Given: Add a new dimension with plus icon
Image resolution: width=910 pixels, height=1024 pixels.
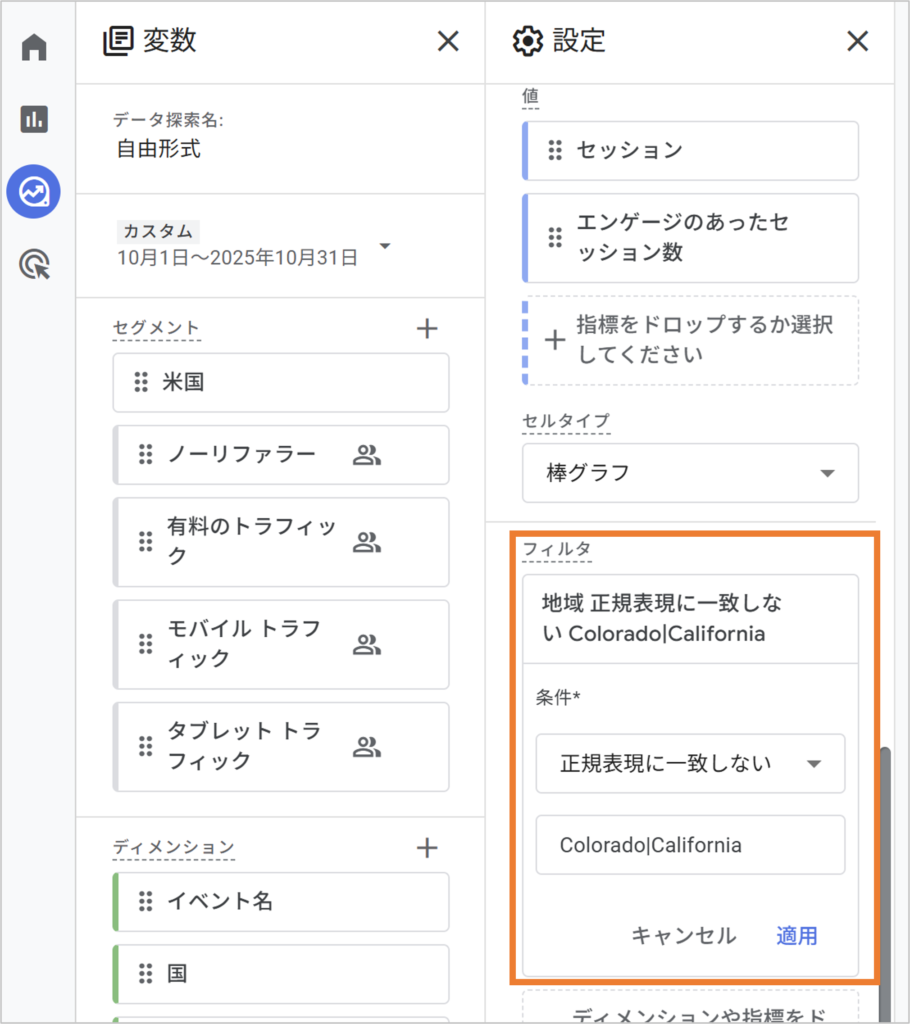Looking at the screenshot, I should (x=427, y=848).
